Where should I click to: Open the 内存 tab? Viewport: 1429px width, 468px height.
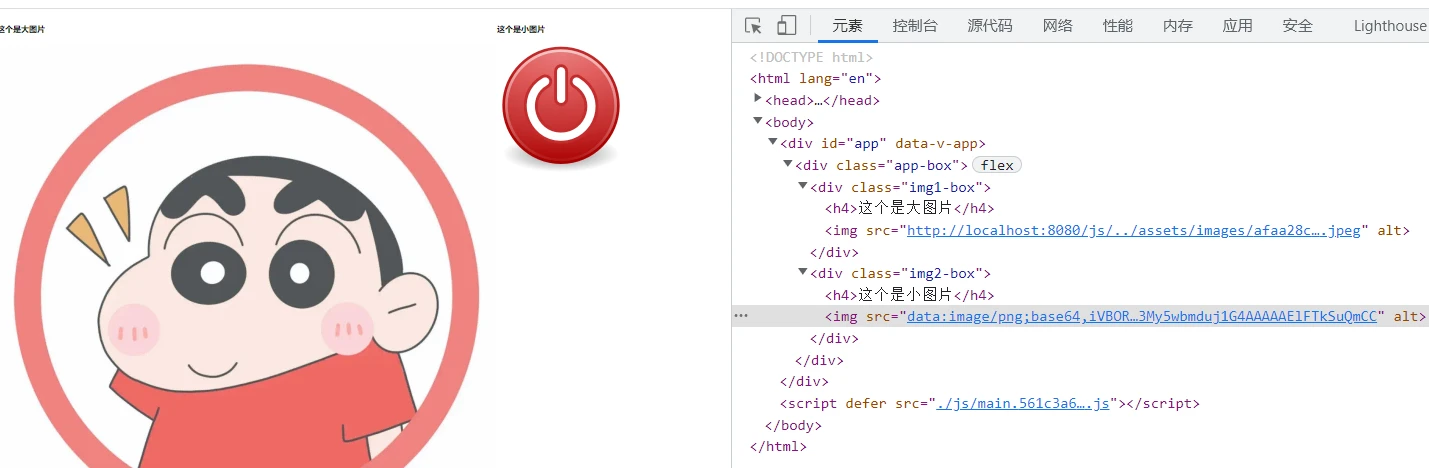(x=1178, y=26)
